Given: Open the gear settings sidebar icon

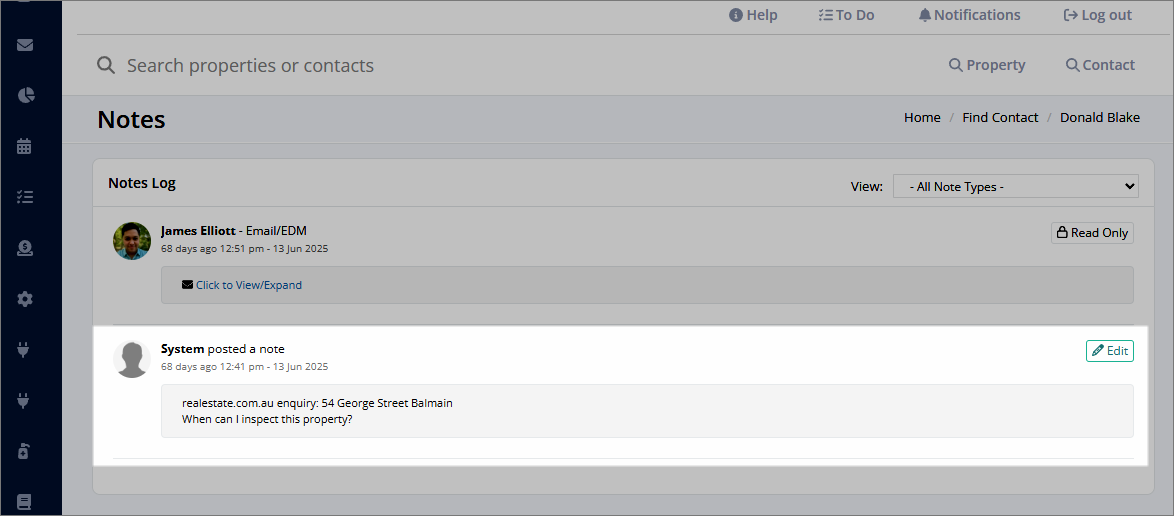Looking at the screenshot, I should tap(25, 300).
